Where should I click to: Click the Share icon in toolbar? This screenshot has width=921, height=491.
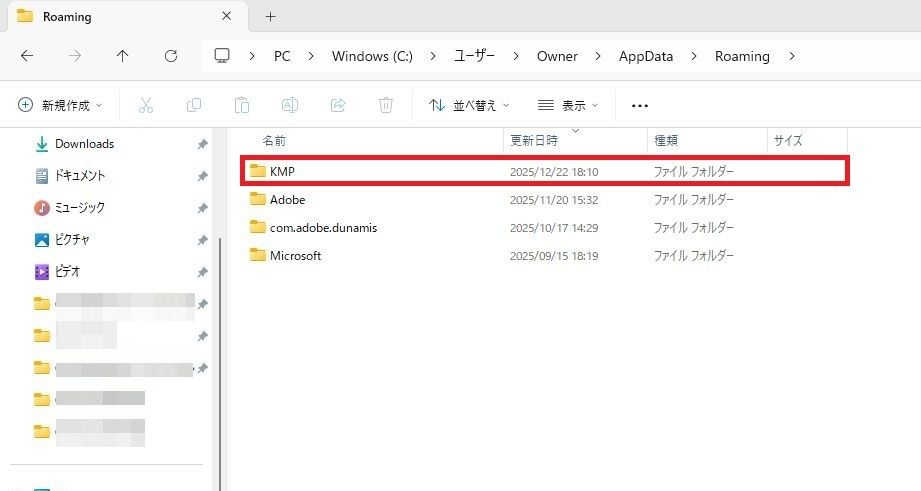tap(337, 105)
